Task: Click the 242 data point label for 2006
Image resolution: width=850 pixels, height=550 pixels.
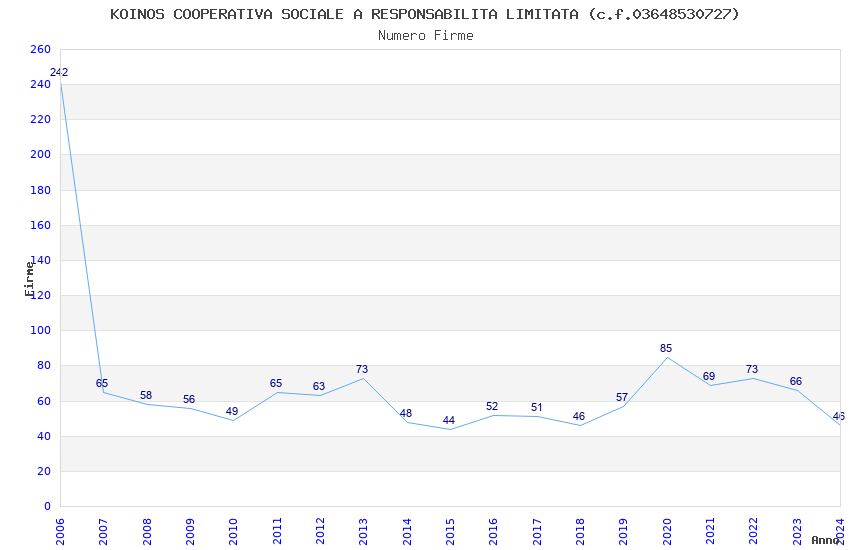Action: [59, 72]
